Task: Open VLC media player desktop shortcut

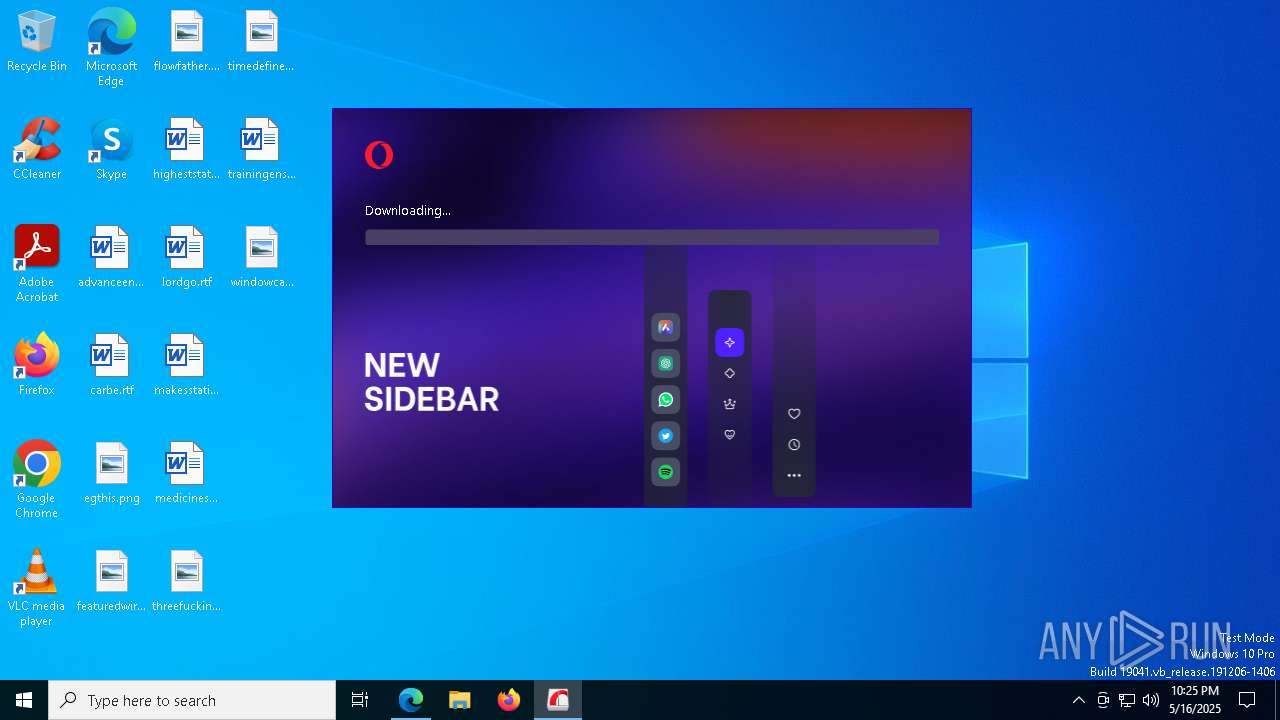Action: pyautogui.click(x=37, y=588)
